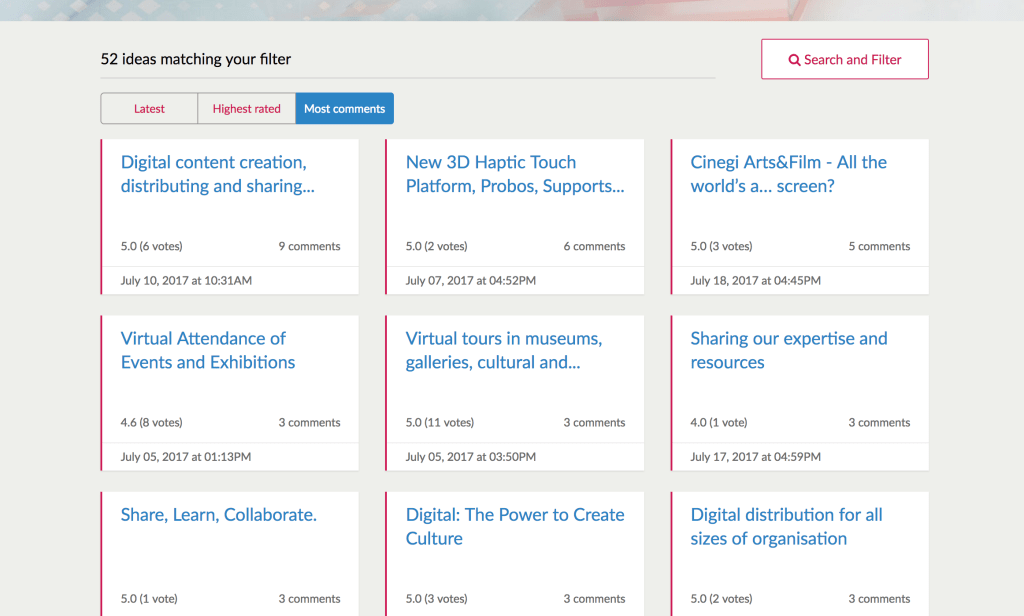1024x616 pixels.
Task: Open 'Virtual Attendance of Events and Exhibitions'
Action: coord(208,350)
